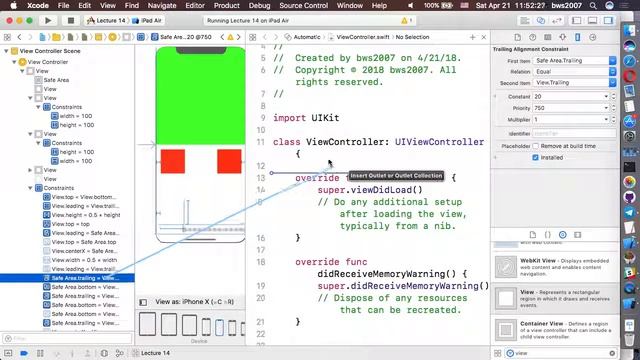Choose the iPad Air run destination
640x360 pixels.
click(x=147, y=20)
